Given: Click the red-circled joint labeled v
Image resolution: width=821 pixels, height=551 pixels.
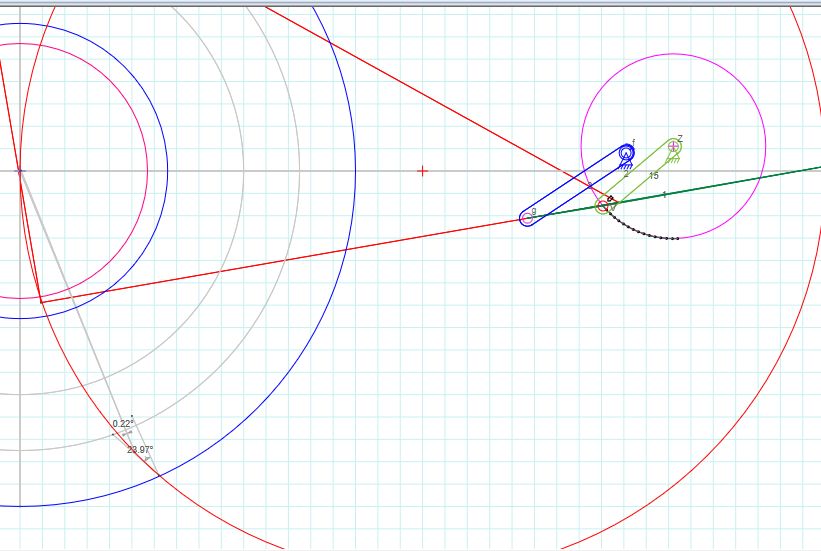Looking at the screenshot, I should [x=603, y=206].
